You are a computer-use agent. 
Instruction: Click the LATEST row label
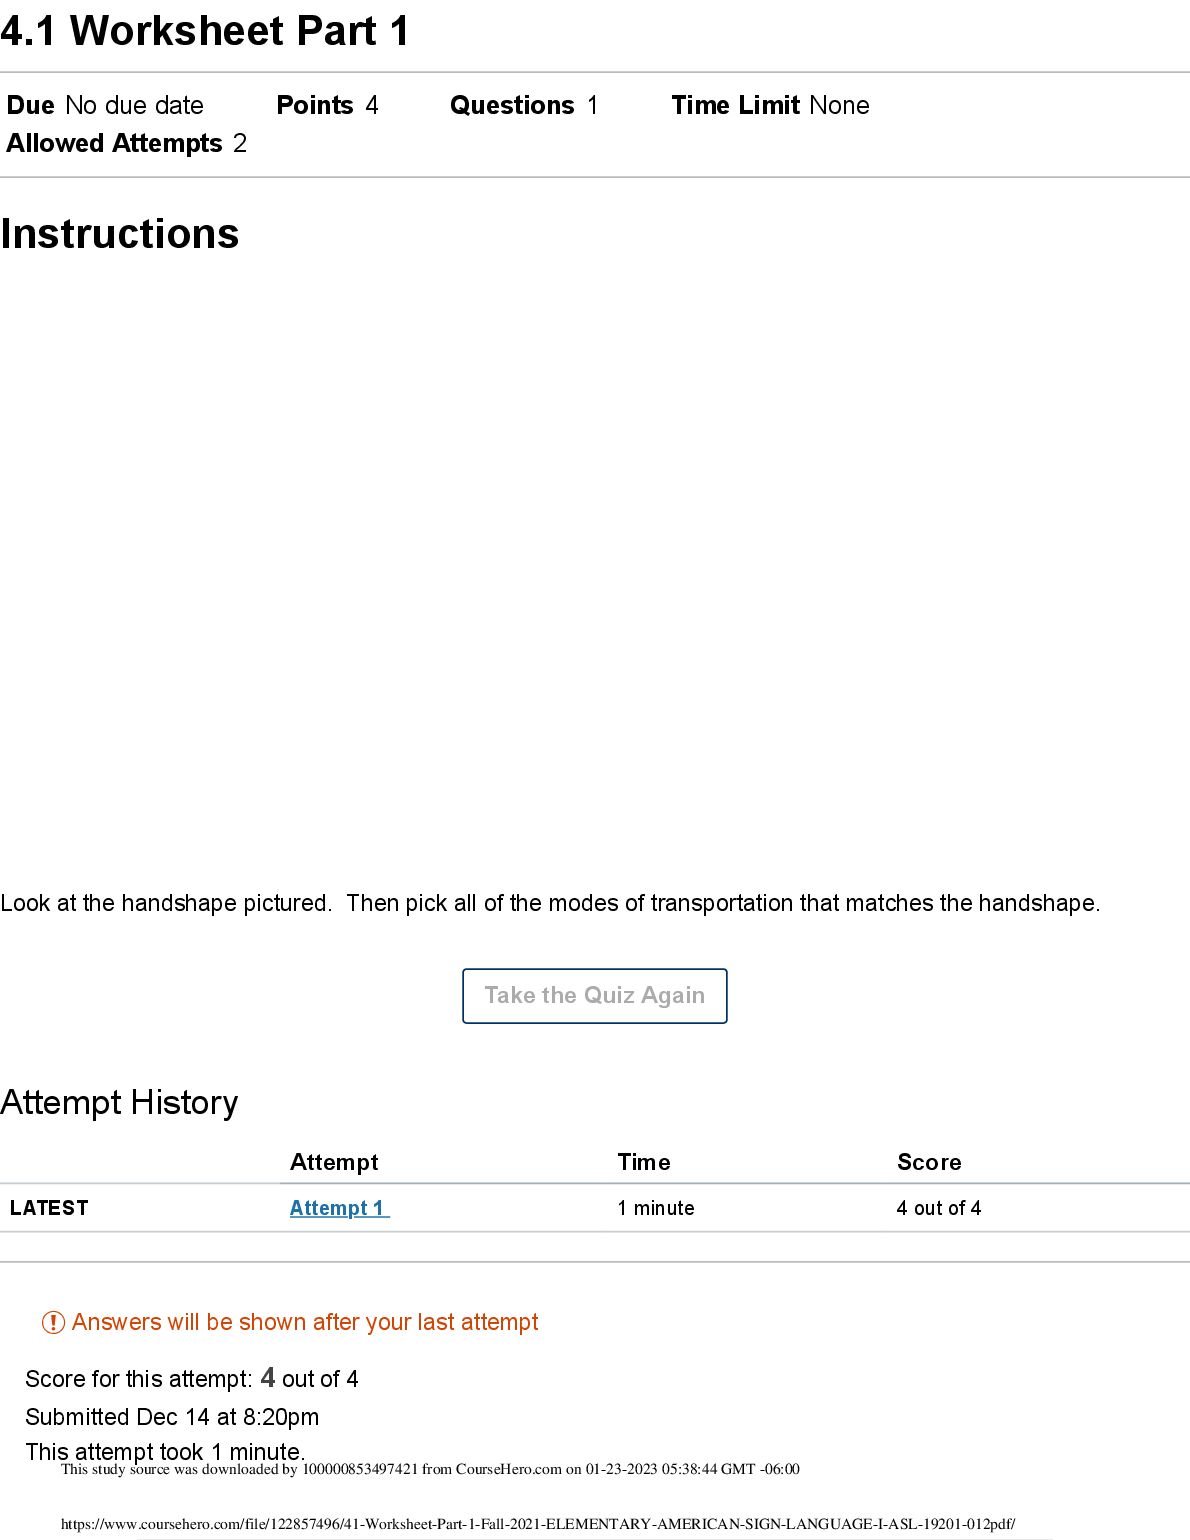49,1208
